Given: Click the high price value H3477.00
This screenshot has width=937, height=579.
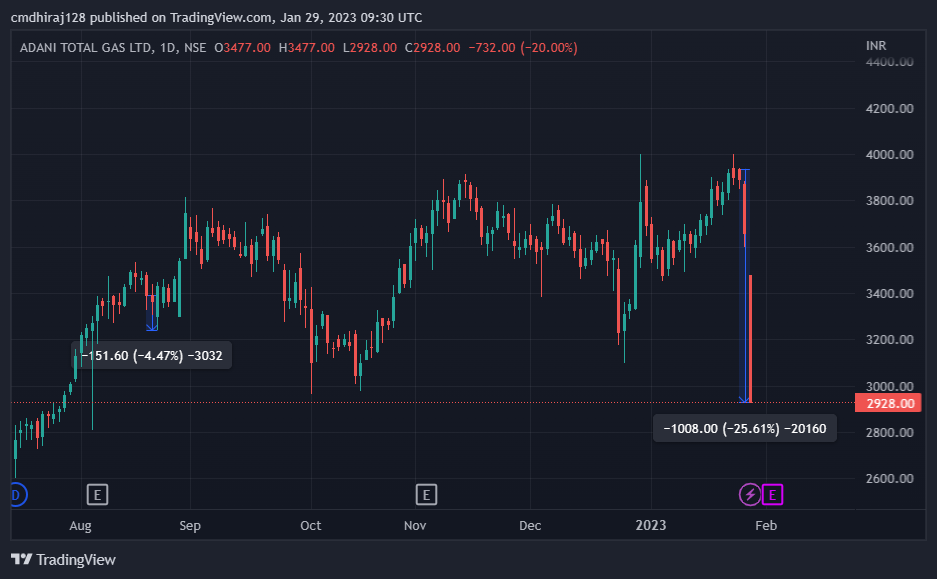Looking at the screenshot, I should 307,48.
